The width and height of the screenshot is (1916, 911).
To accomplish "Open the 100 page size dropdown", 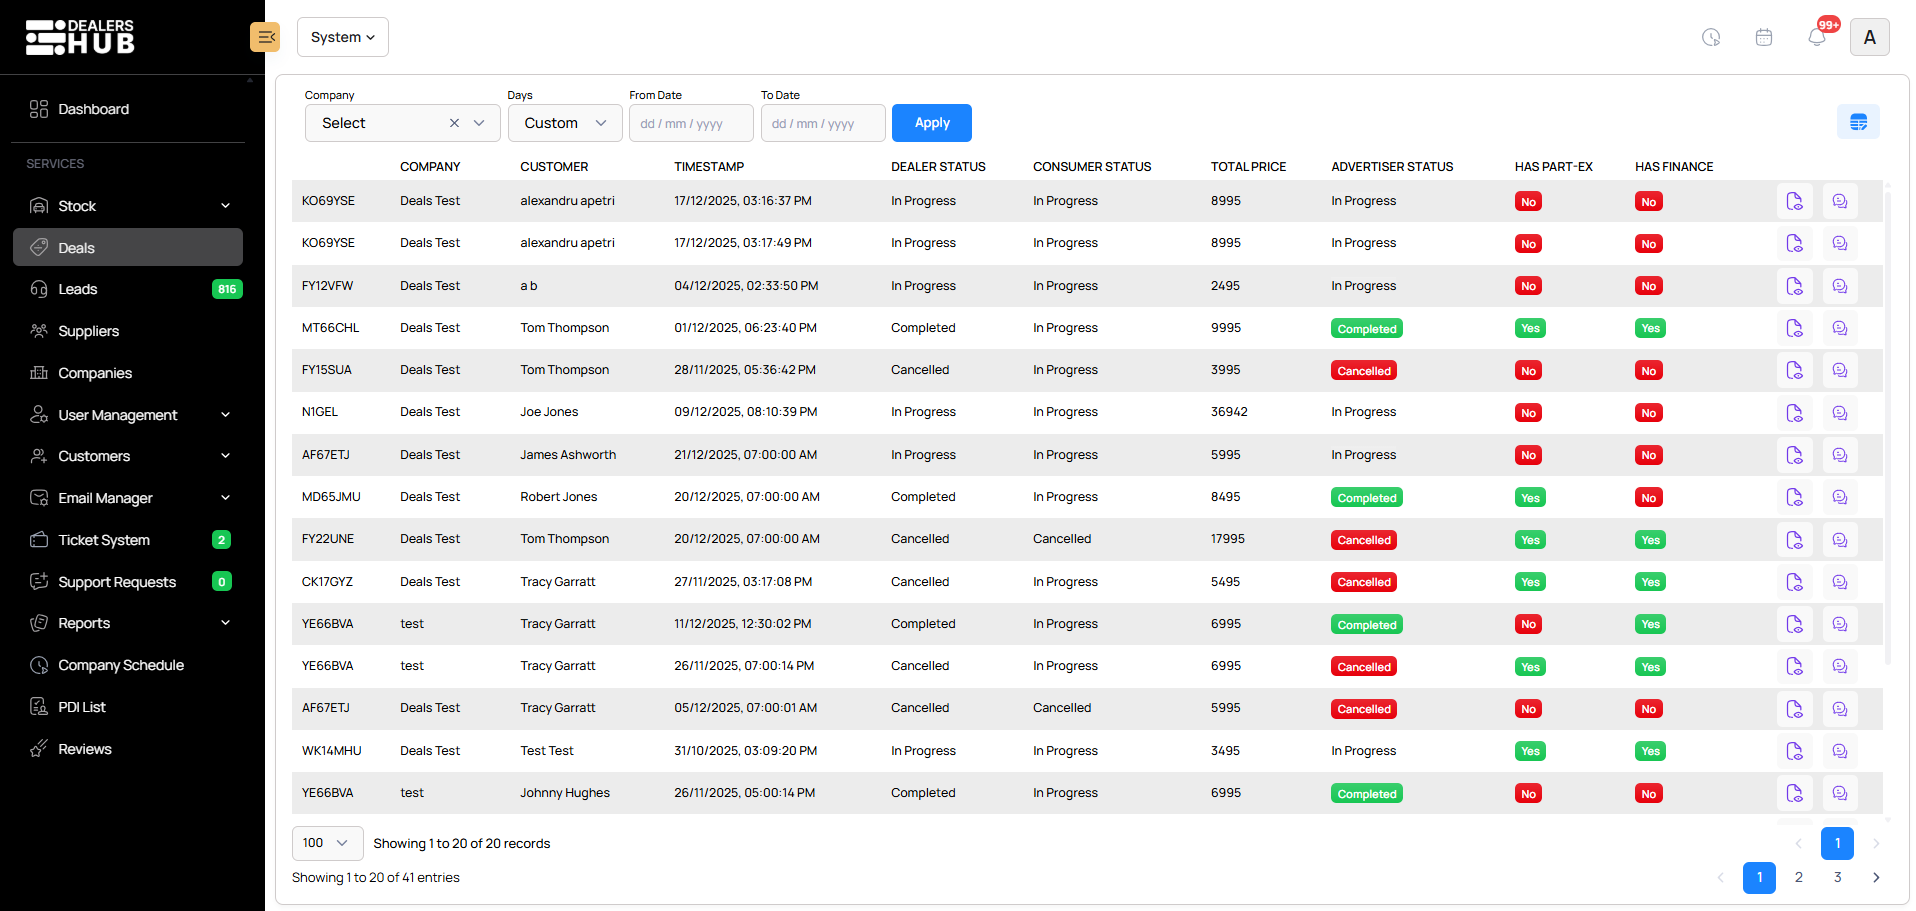I will pyautogui.click(x=327, y=843).
